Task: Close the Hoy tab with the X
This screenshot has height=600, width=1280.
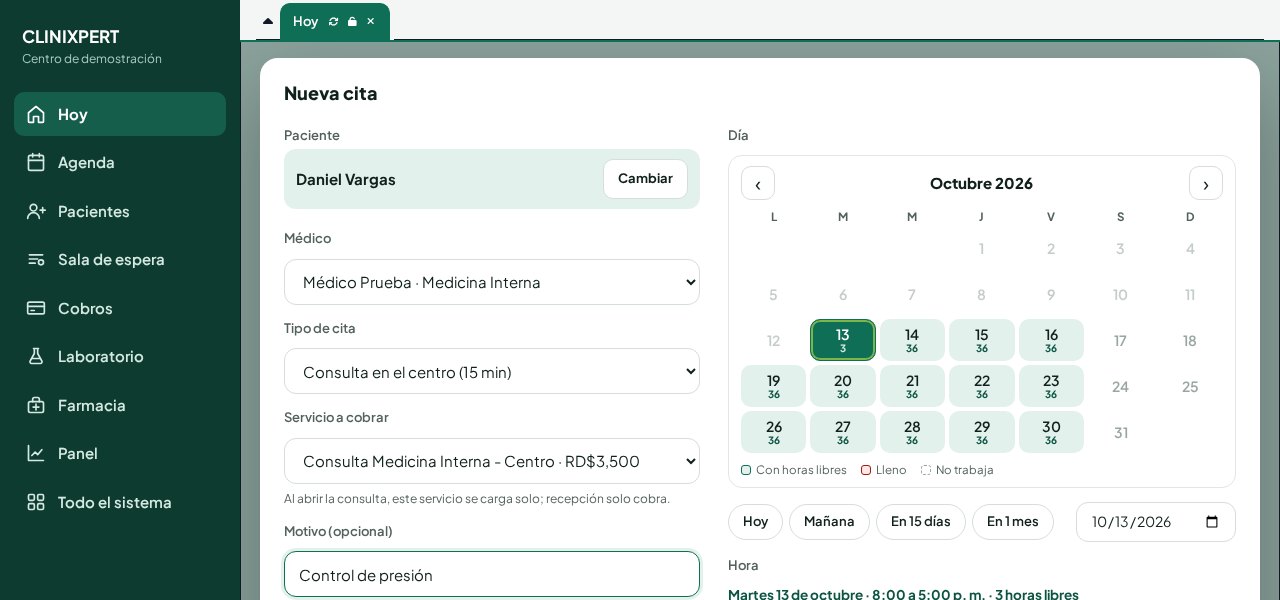Action: (x=371, y=21)
